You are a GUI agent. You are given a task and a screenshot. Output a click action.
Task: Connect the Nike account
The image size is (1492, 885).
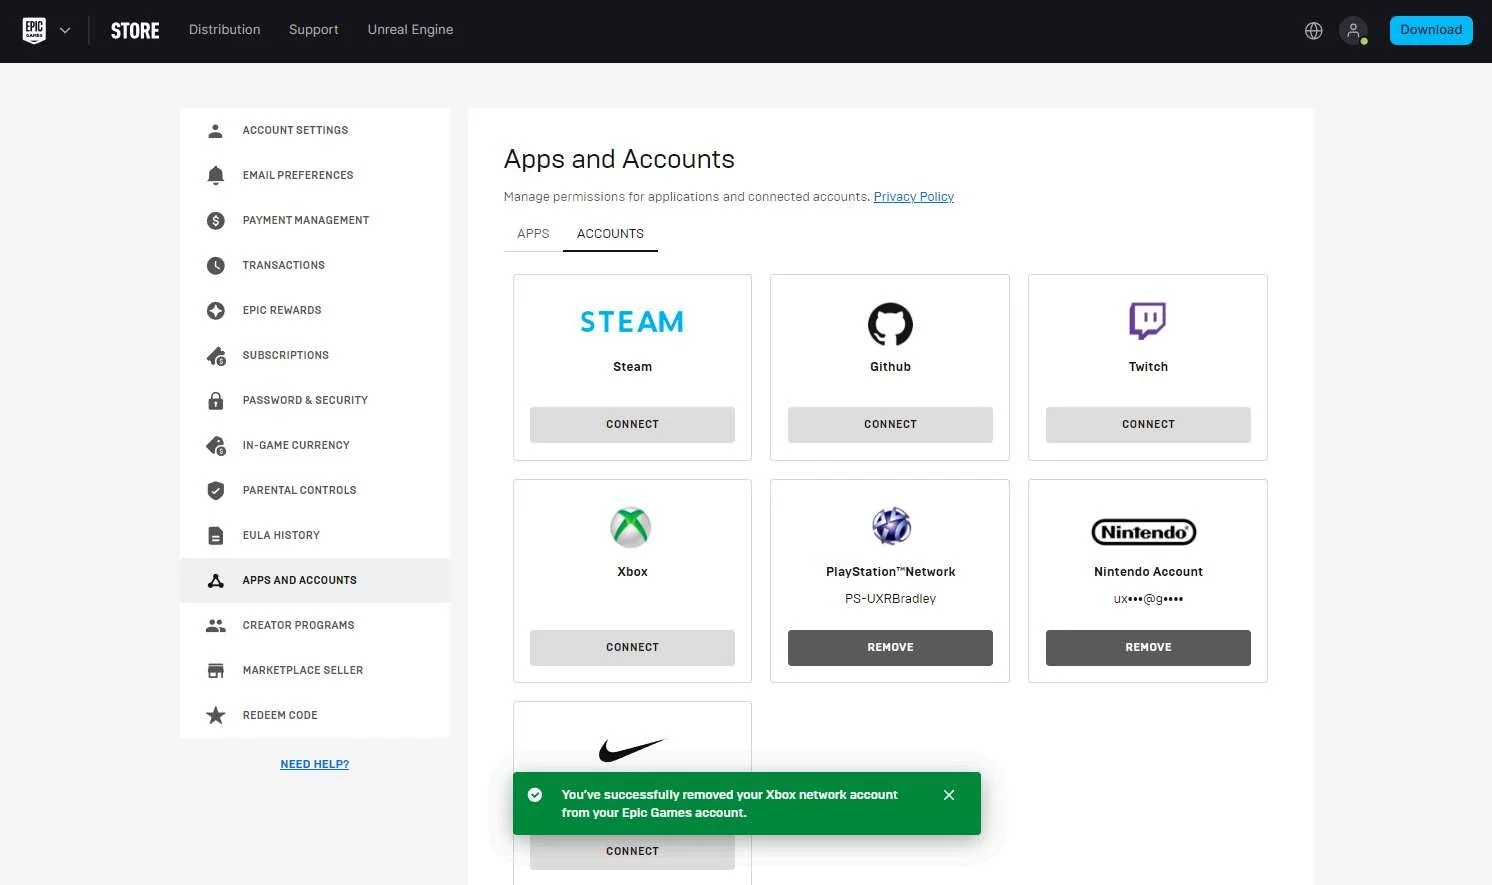pyautogui.click(x=632, y=852)
